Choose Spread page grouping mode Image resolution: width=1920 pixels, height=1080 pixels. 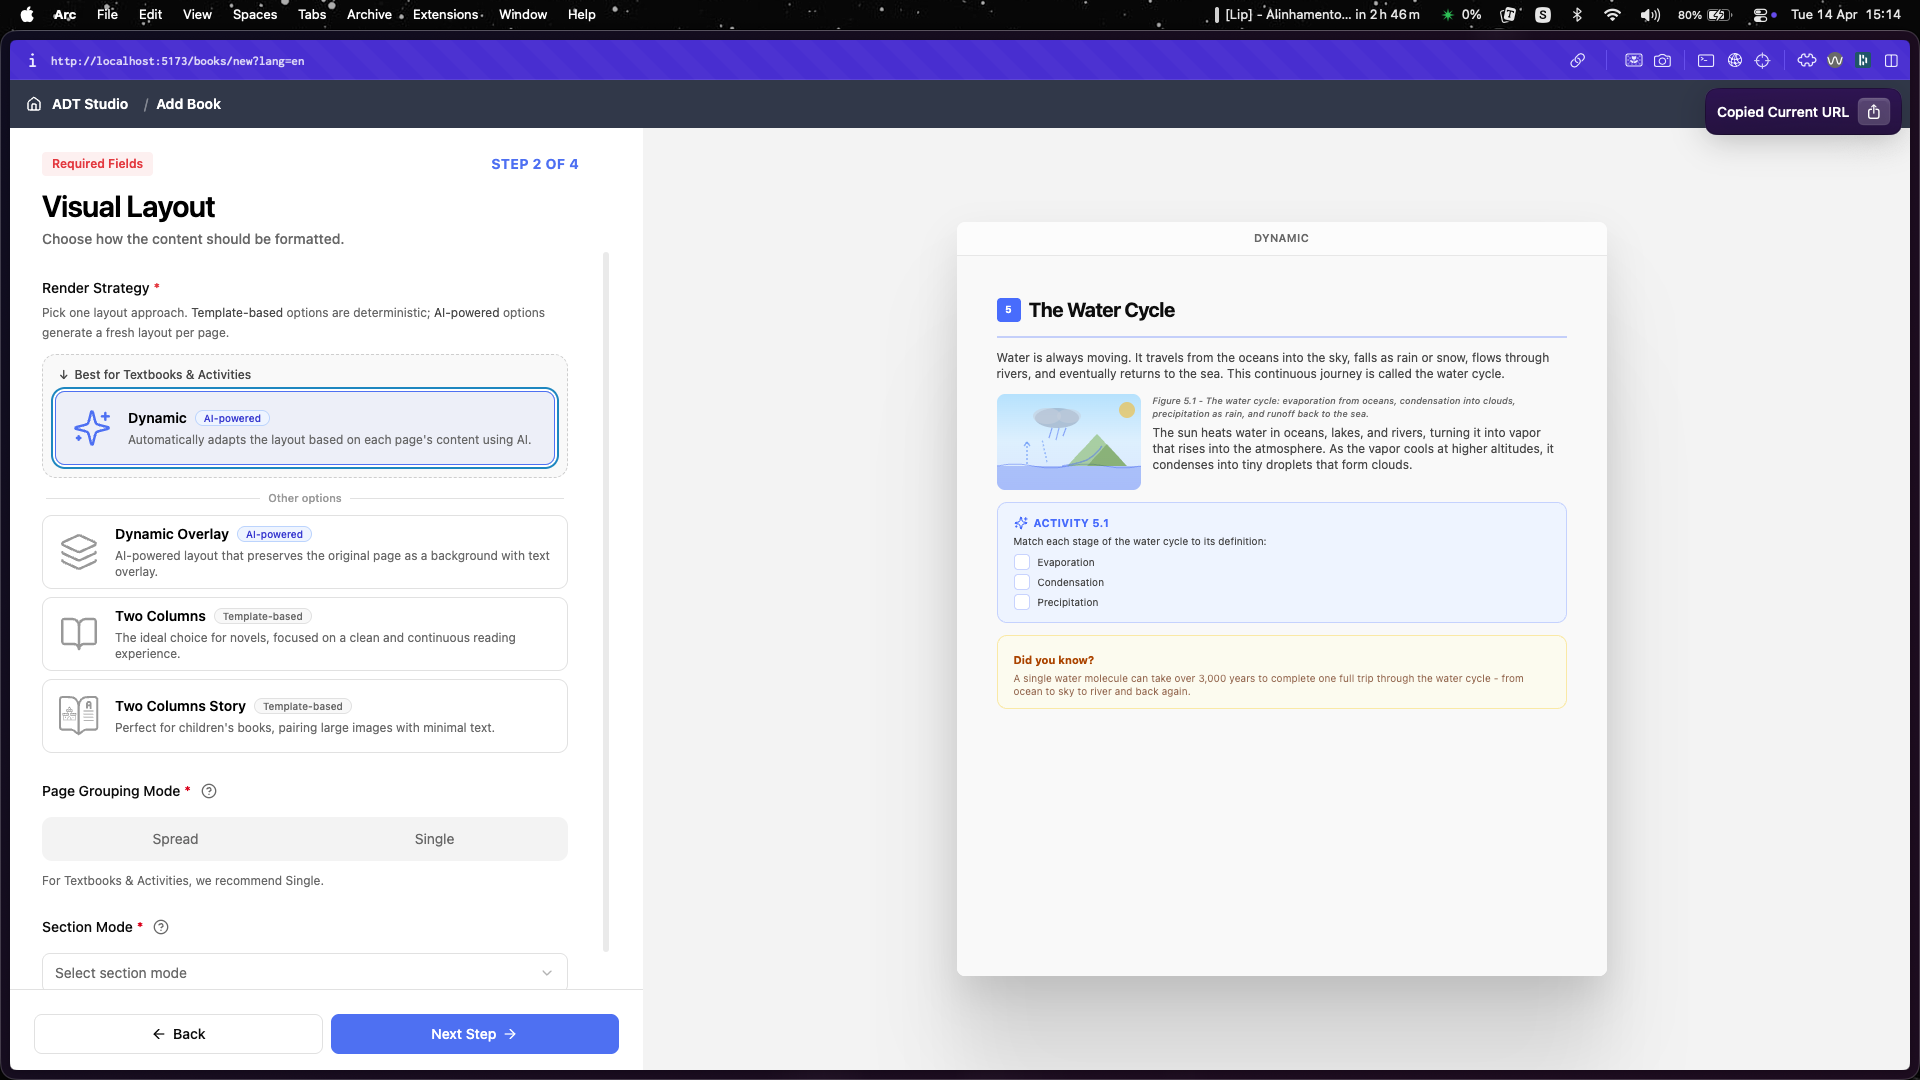point(175,839)
